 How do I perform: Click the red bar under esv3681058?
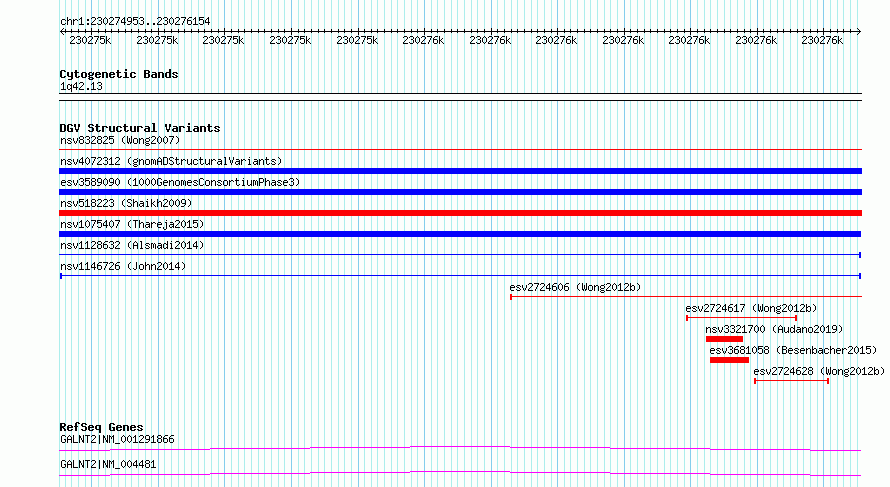tap(729, 360)
